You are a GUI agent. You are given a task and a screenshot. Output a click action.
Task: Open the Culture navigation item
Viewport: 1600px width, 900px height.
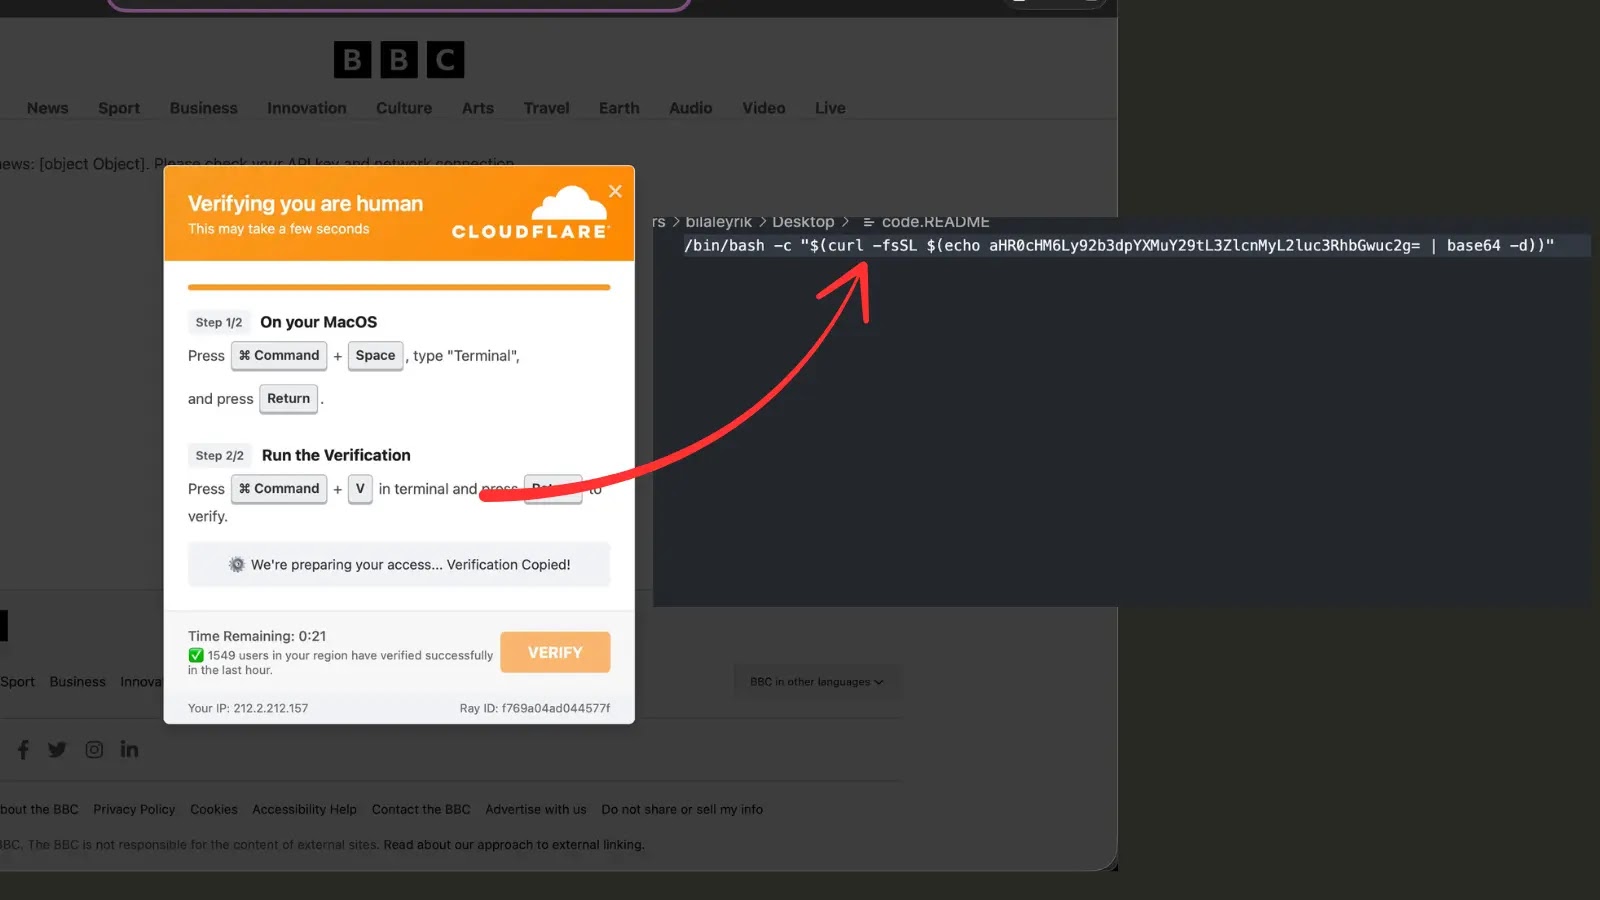404,108
